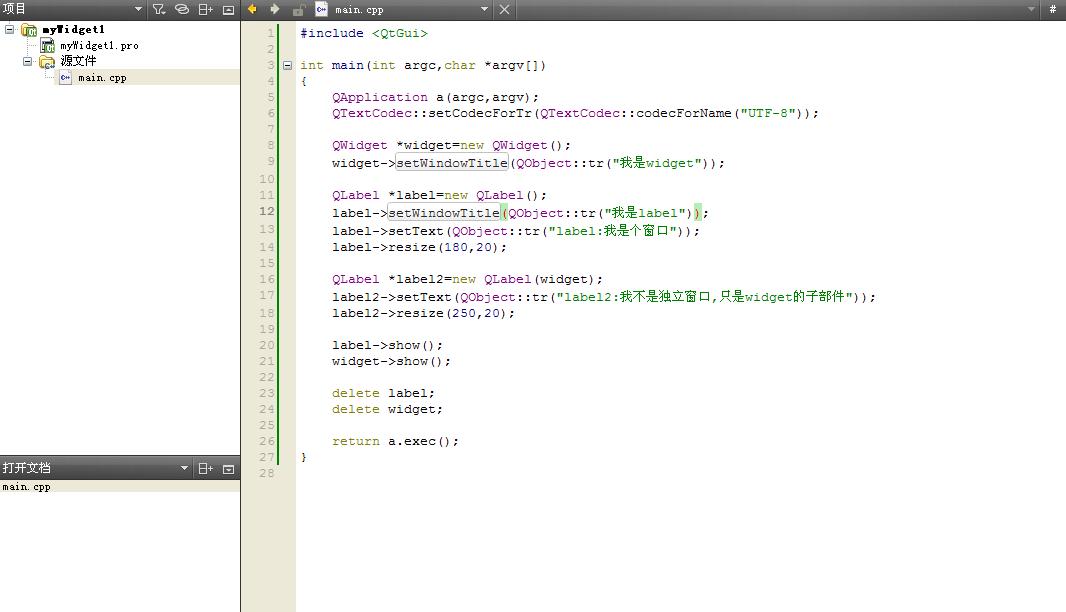Image resolution: width=1066 pixels, height=612 pixels.
Task: Click the myWidget1 Qt project icon
Action: click(29, 29)
